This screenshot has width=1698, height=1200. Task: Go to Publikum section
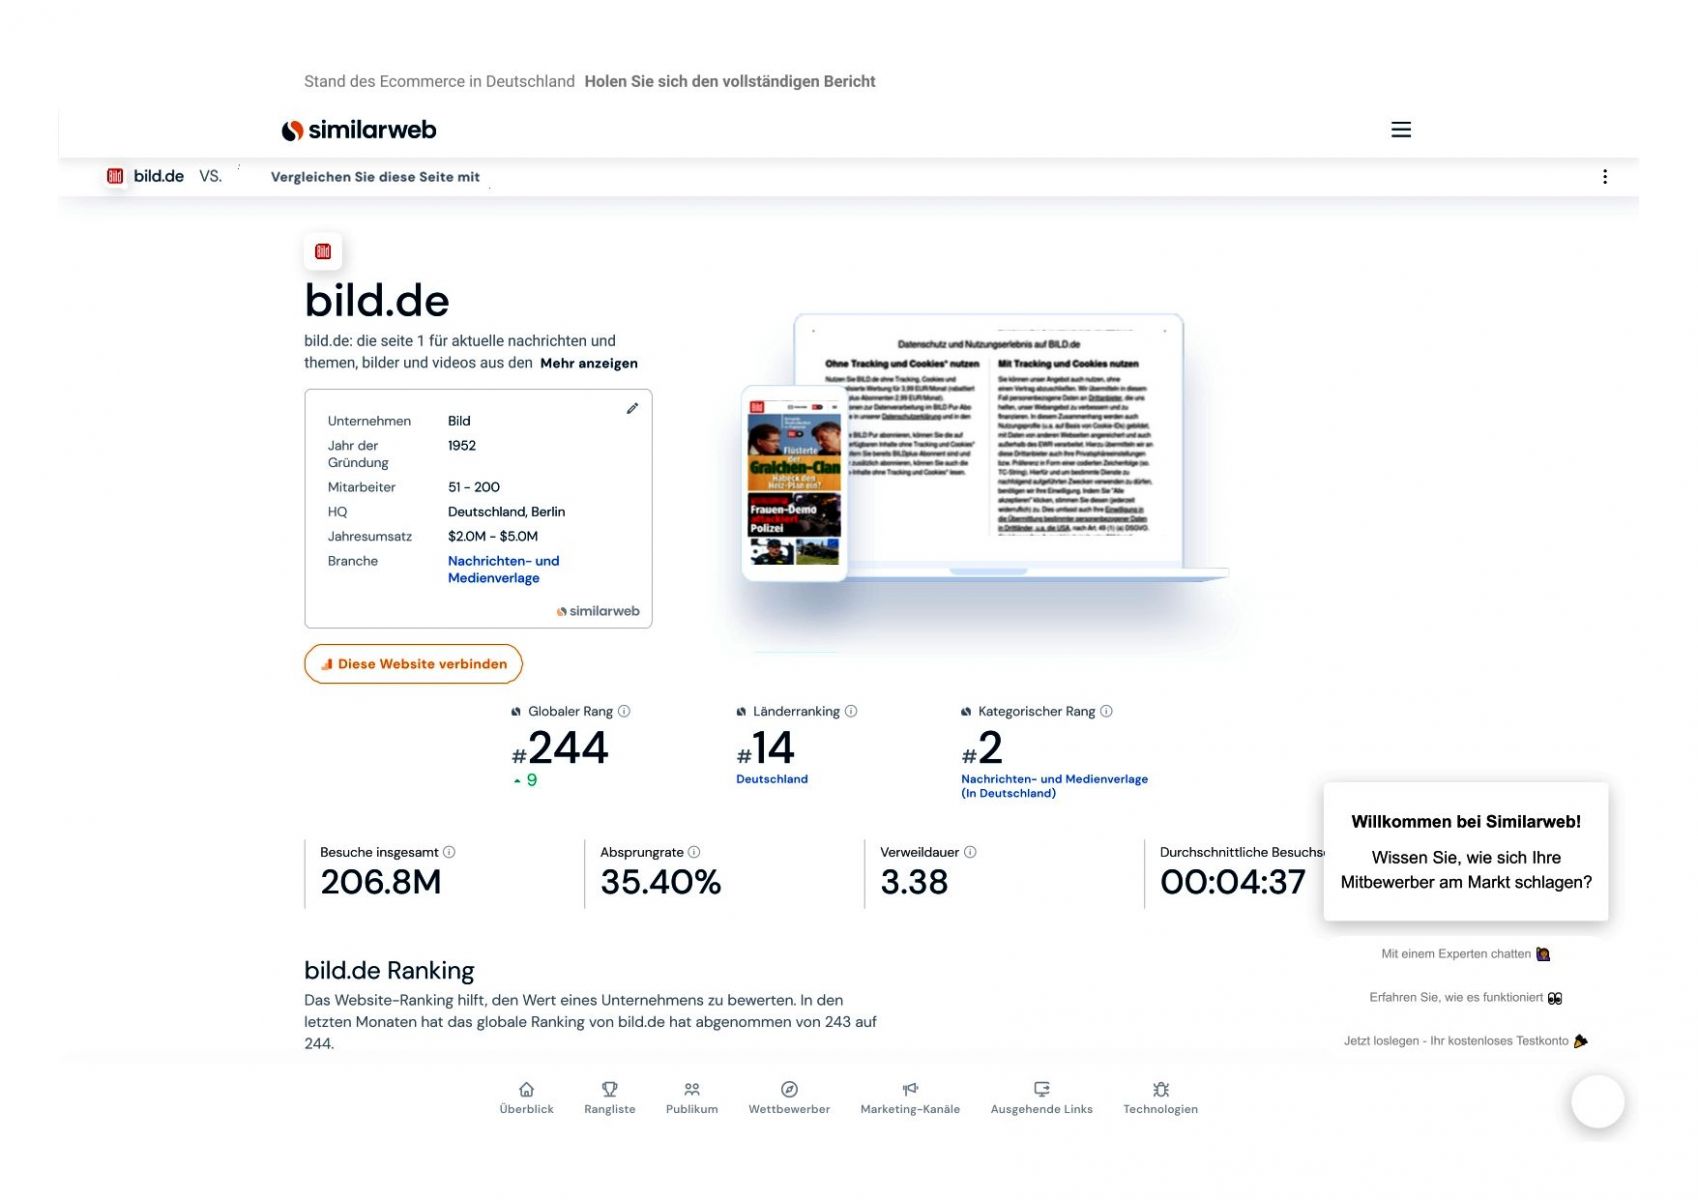pyautogui.click(x=691, y=1097)
